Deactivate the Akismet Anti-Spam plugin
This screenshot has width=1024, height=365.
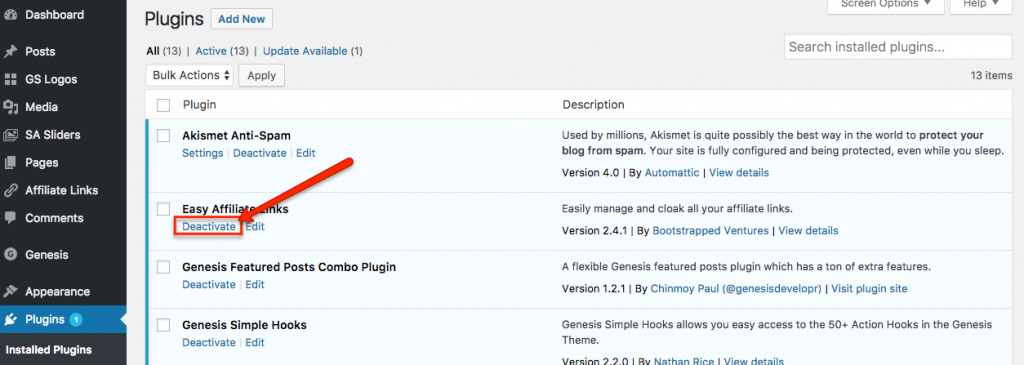pyautogui.click(x=260, y=153)
